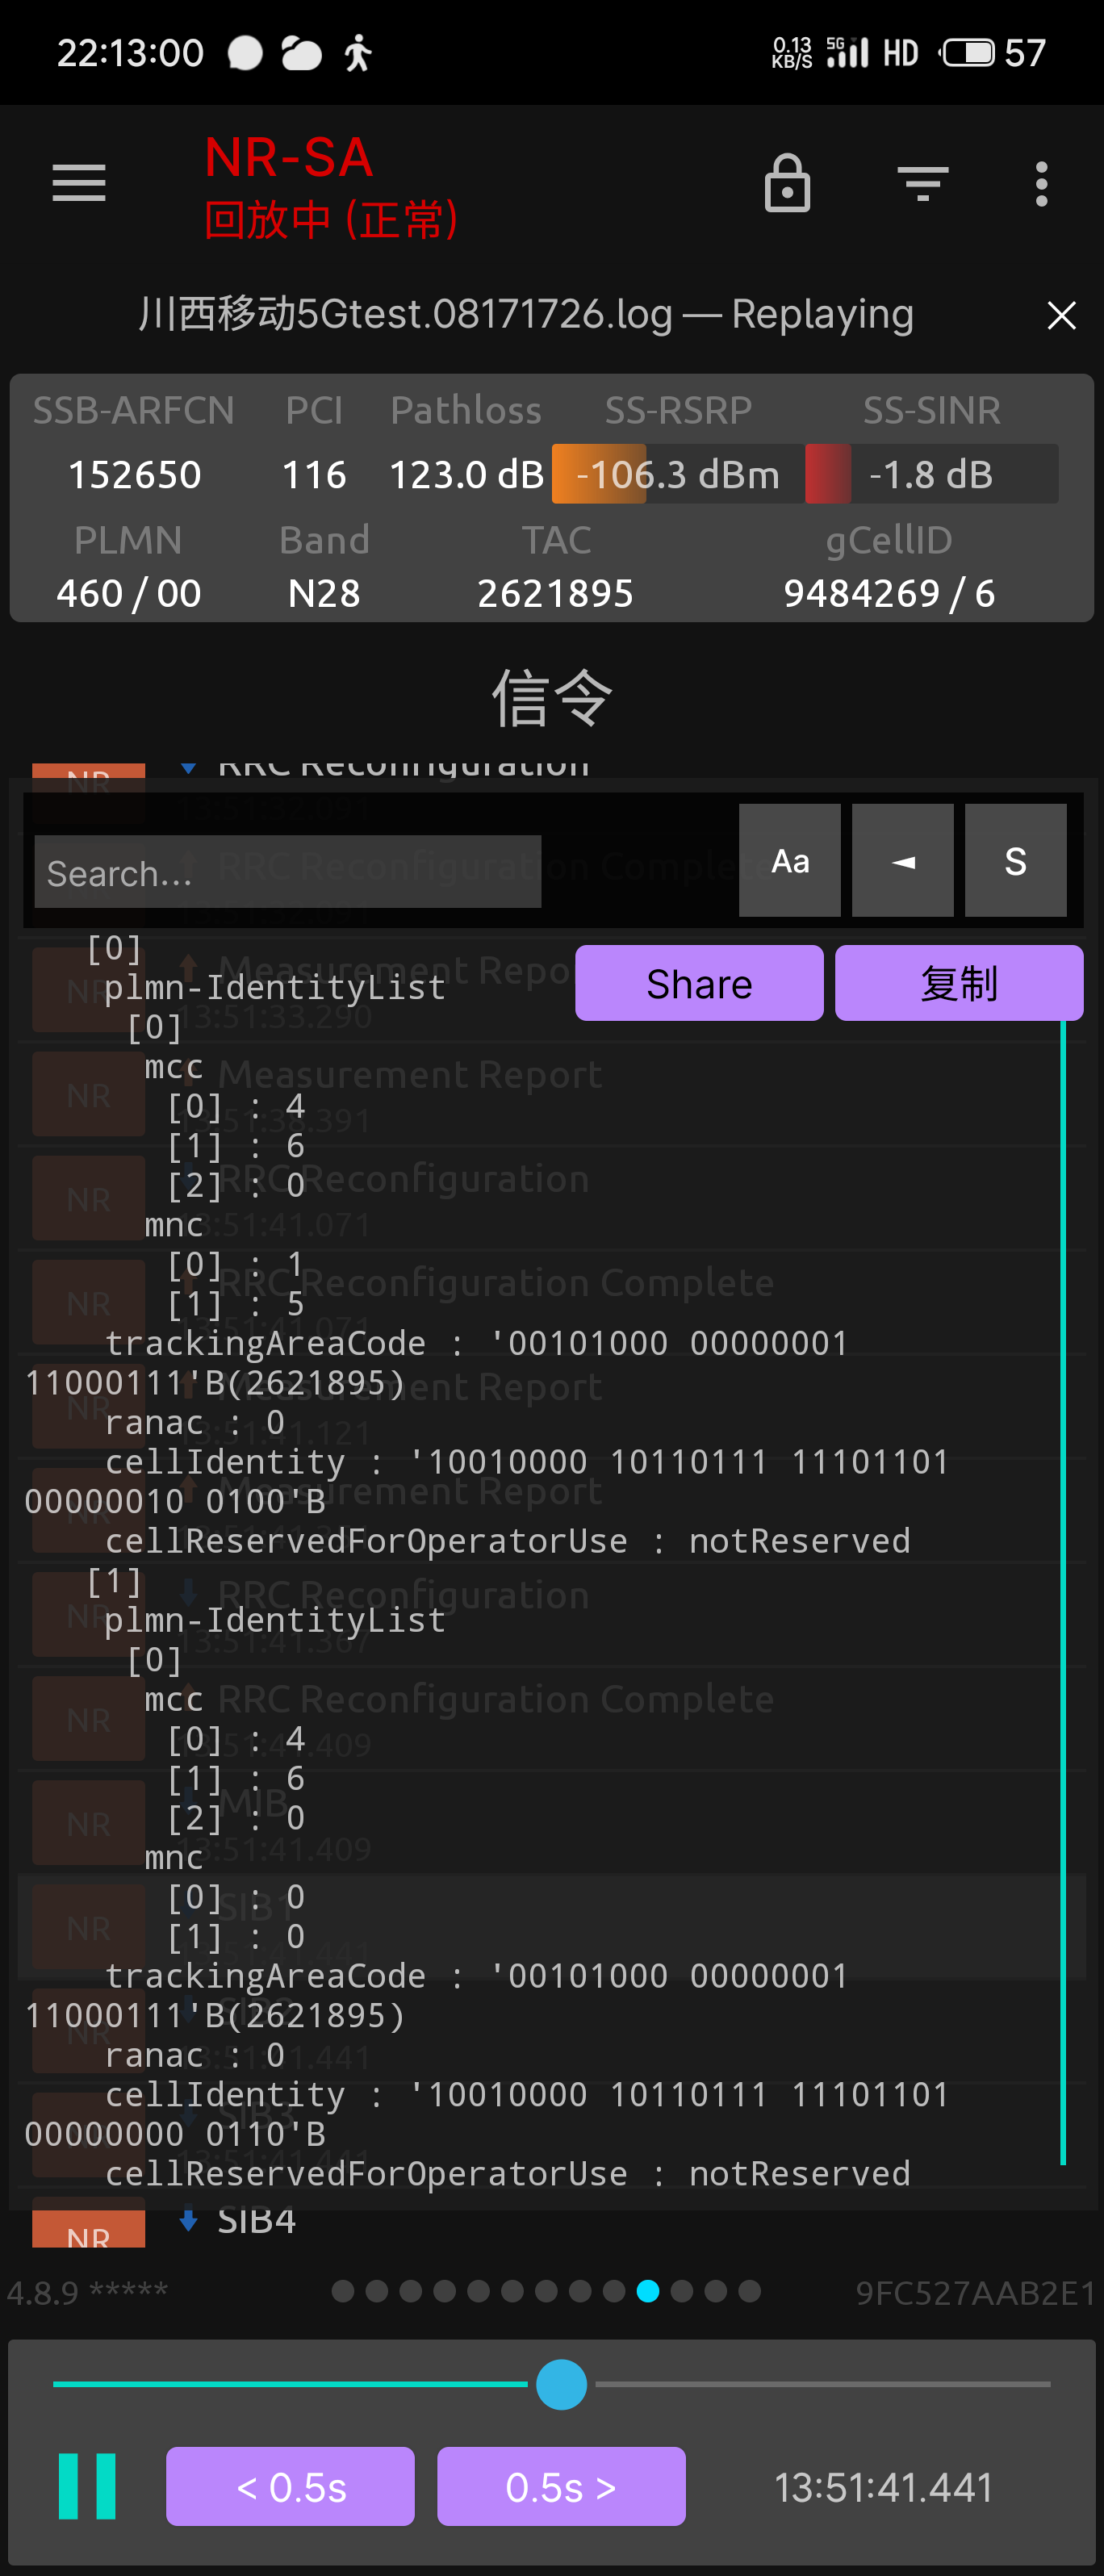Click the Search input field
1104x2576 pixels.
pyautogui.click(x=288, y=872)
